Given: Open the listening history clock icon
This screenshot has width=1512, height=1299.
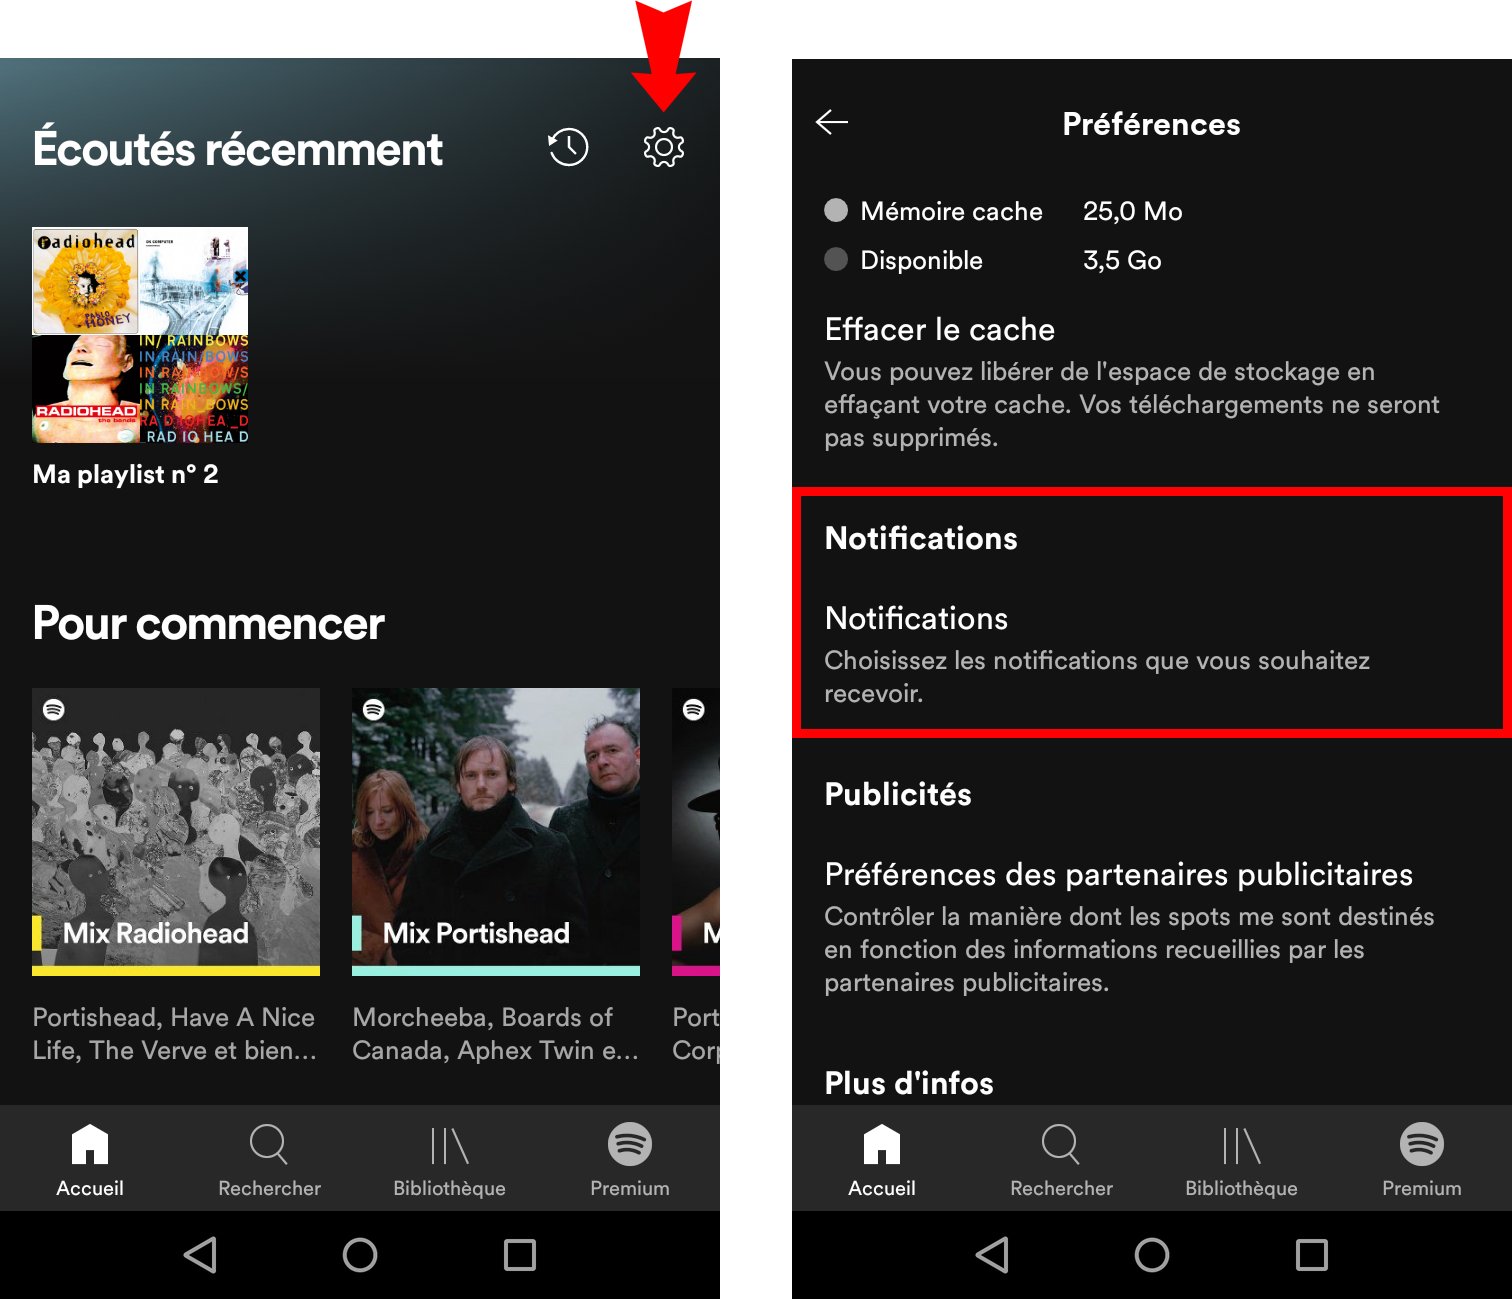Looking at the screenshot, I should click(567, 146).
